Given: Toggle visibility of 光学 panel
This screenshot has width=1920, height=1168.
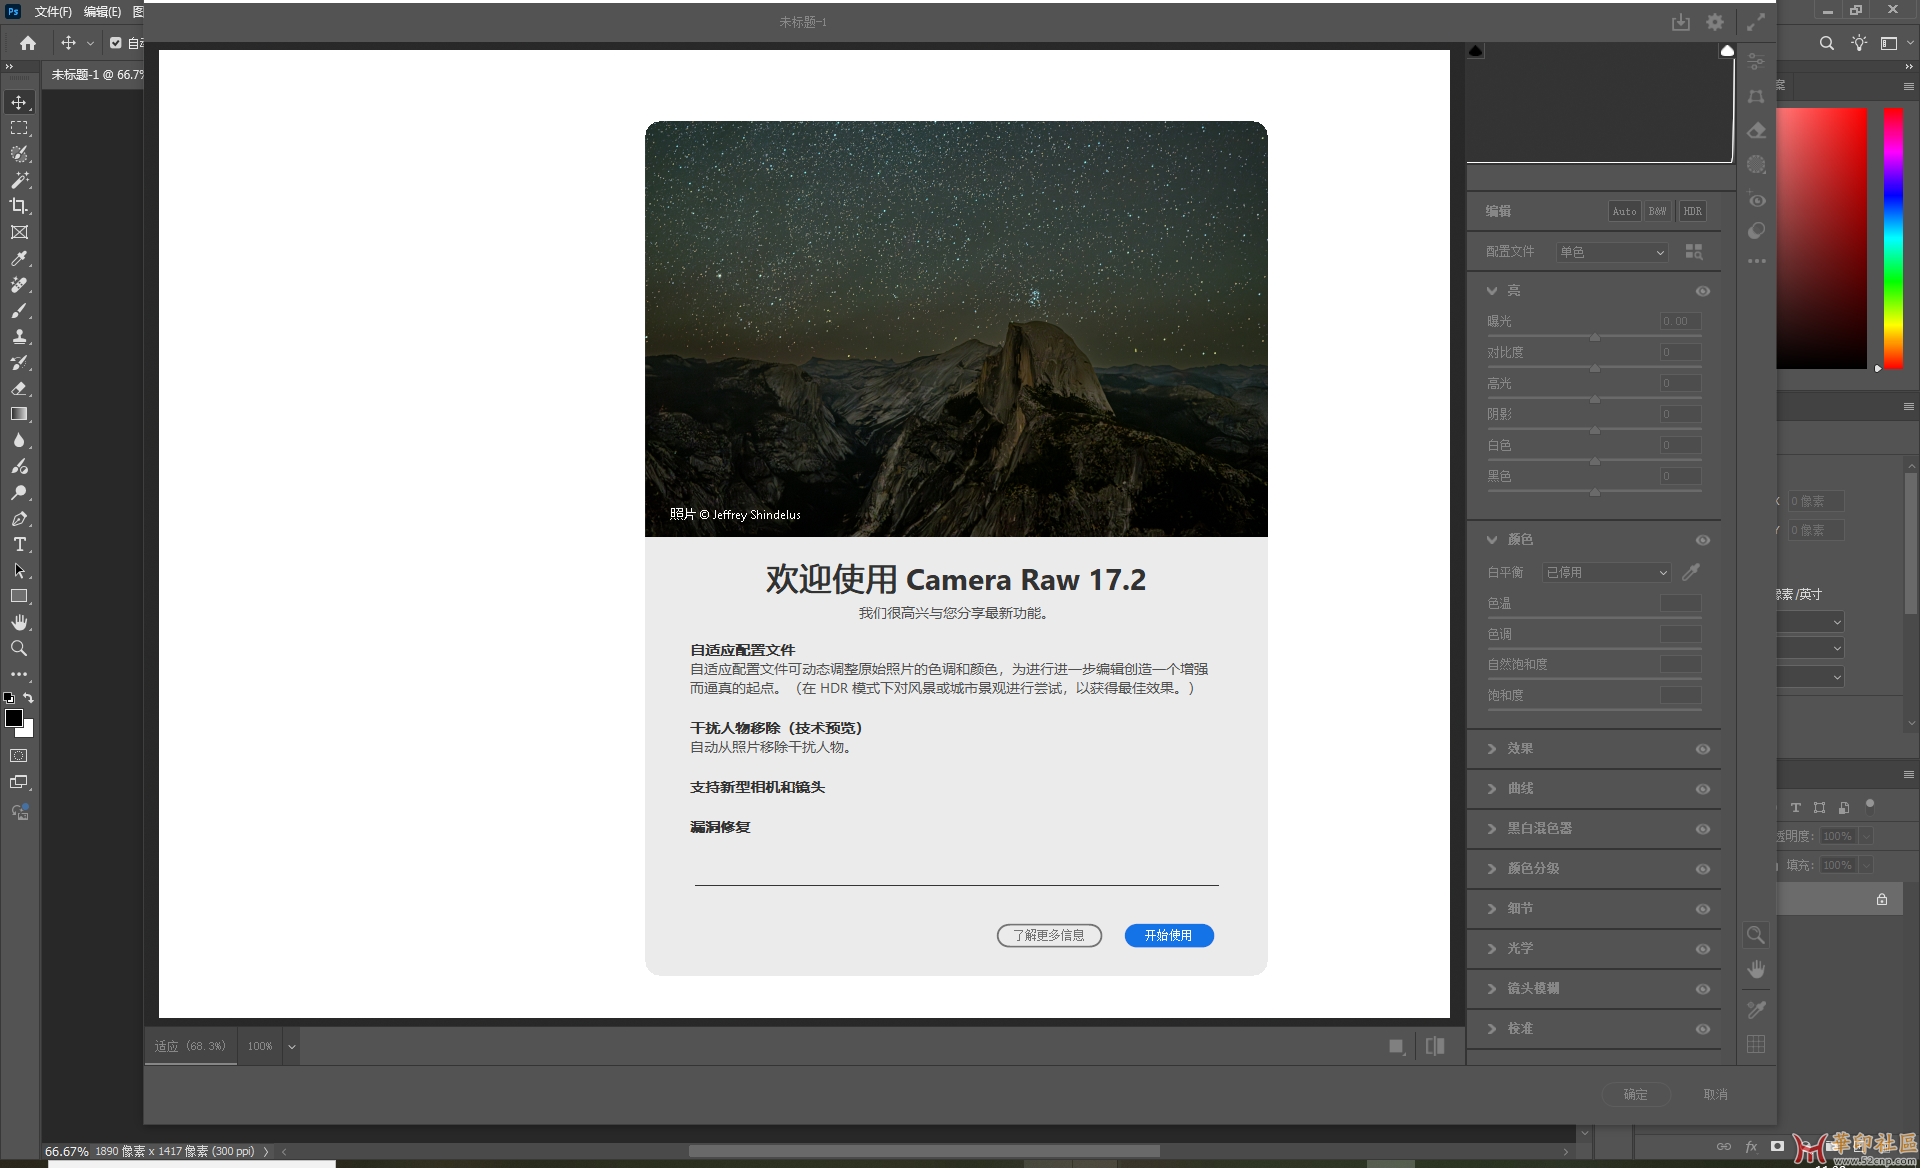Looking at the screenshot, I should [1703, 949].
